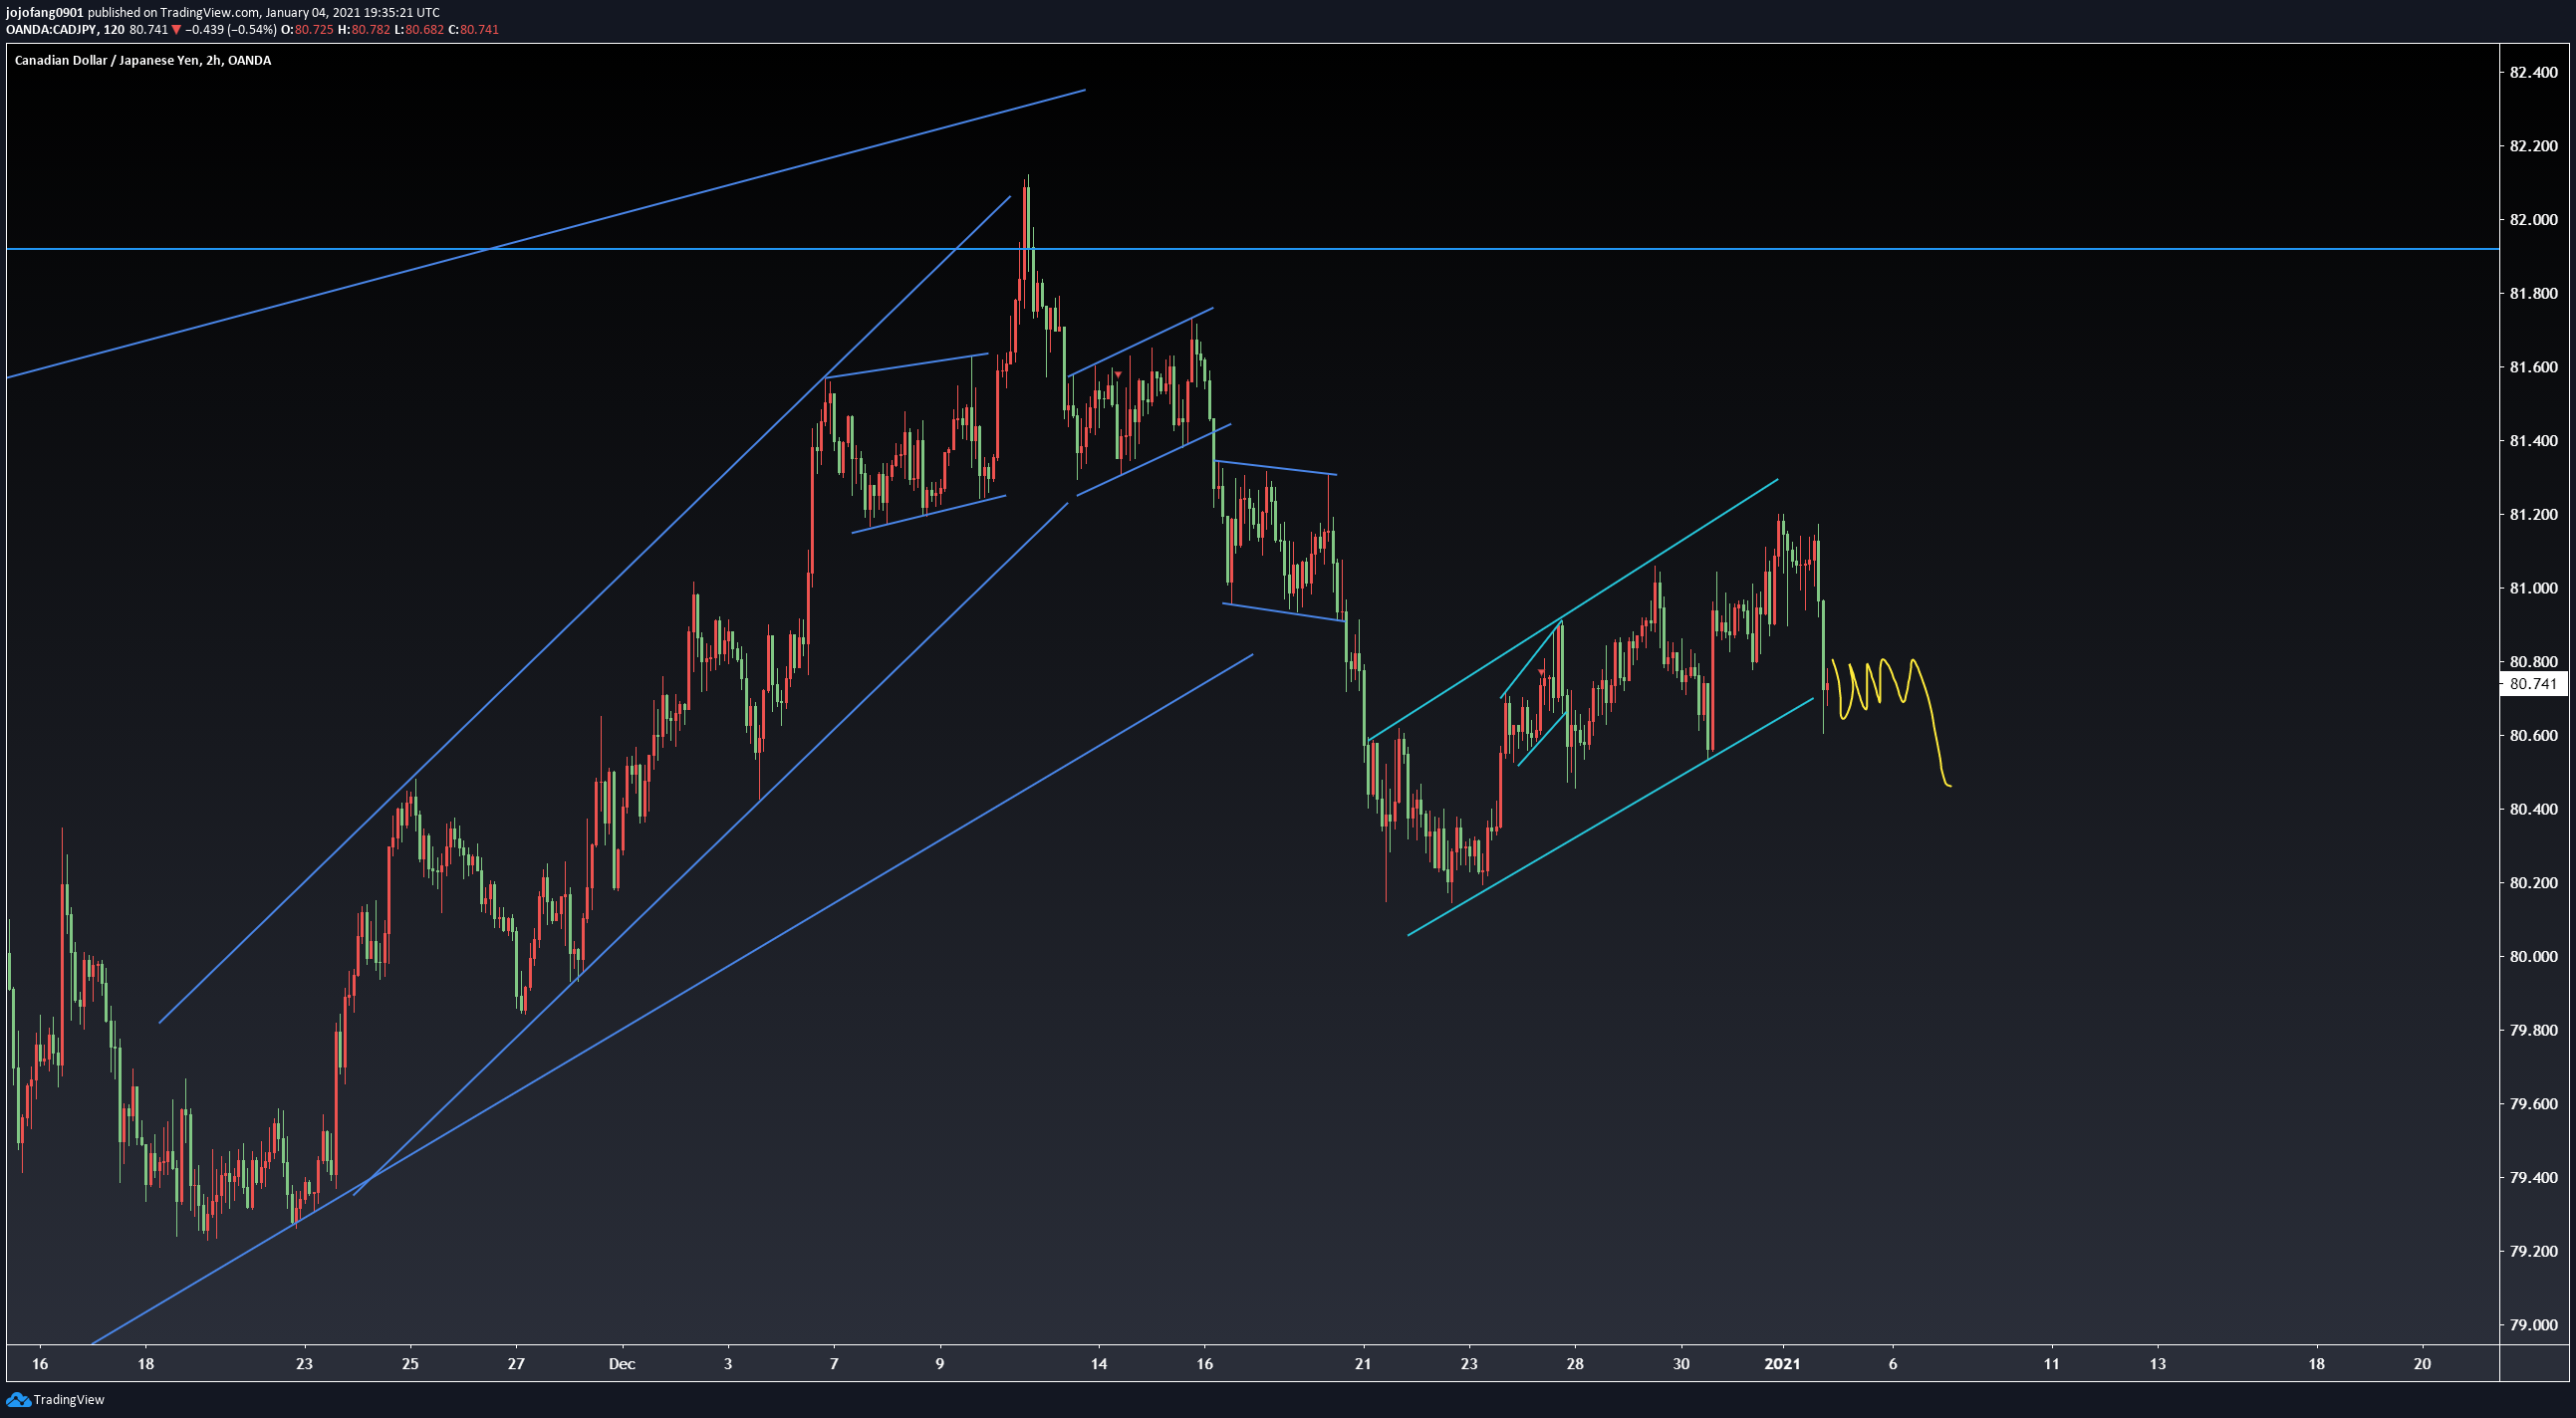Click the TradingView text in footer
The height and width of the screenshot is (1418, 2576).
point(69,1399)
